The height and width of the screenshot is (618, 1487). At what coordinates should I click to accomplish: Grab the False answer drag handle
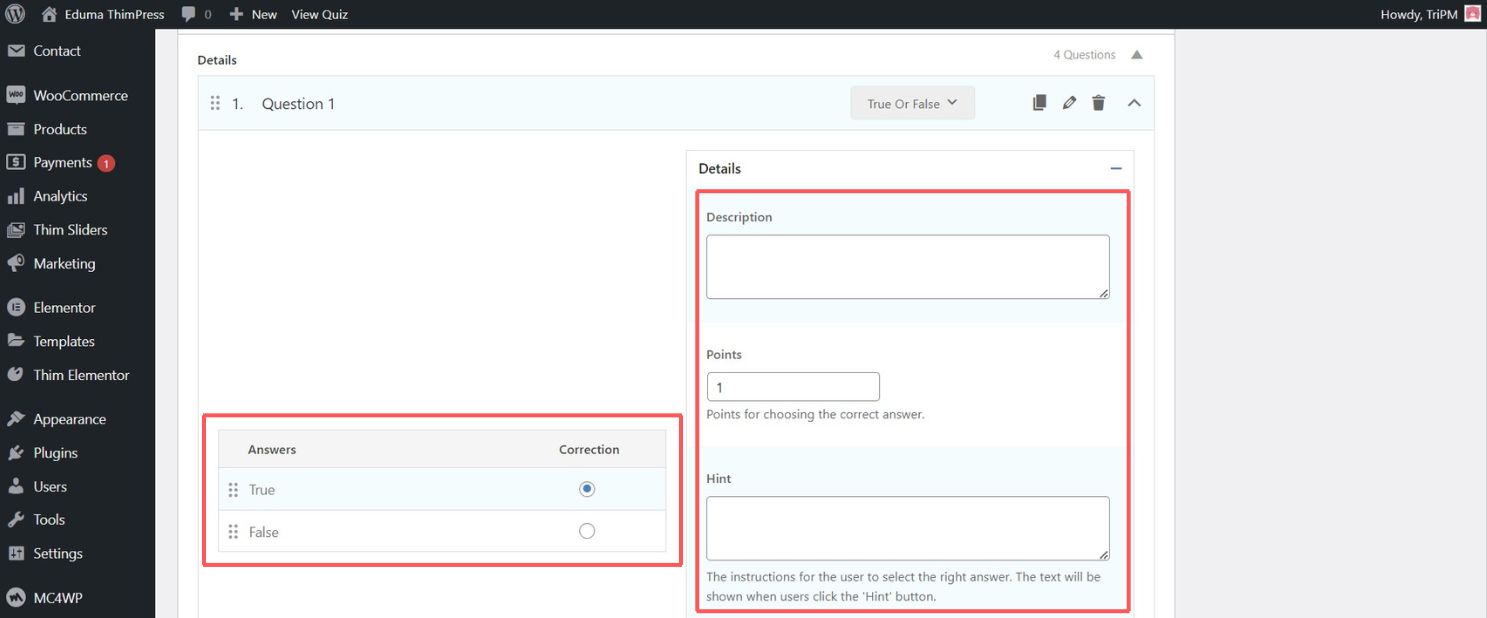click(x=233, y=532)
